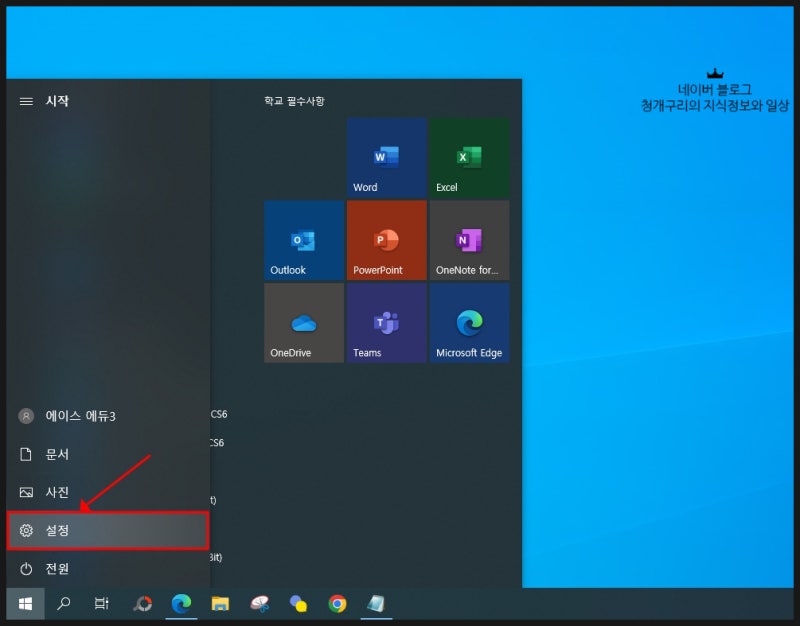Launch the PowerPoint tile
The image size is (800, 626).
coord(387,240)
